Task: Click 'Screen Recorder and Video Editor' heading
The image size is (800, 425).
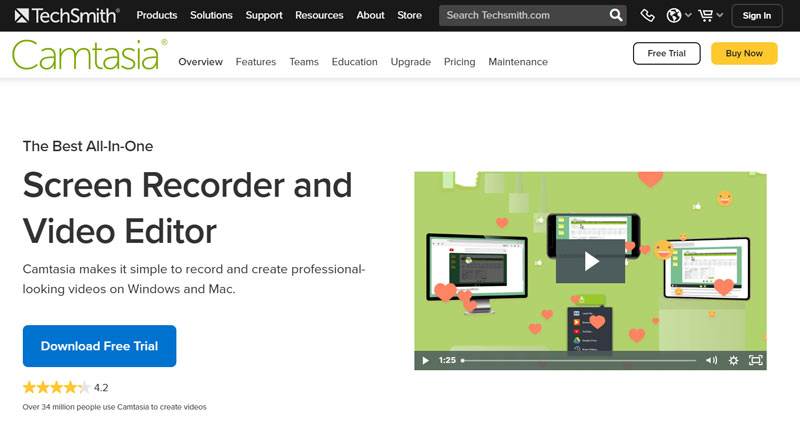Action: coord(188,208)
